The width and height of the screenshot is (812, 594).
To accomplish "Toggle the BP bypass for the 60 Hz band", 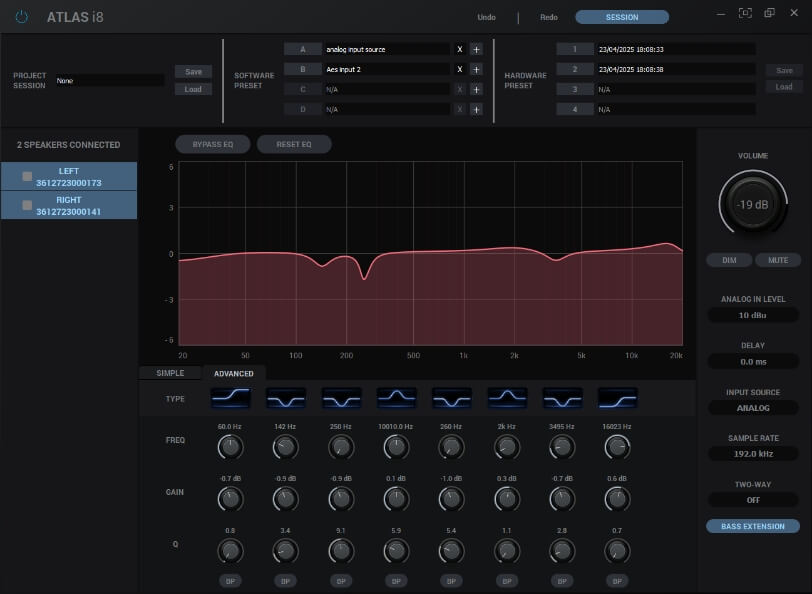I will pyautogui.click(x=230, y=580).
